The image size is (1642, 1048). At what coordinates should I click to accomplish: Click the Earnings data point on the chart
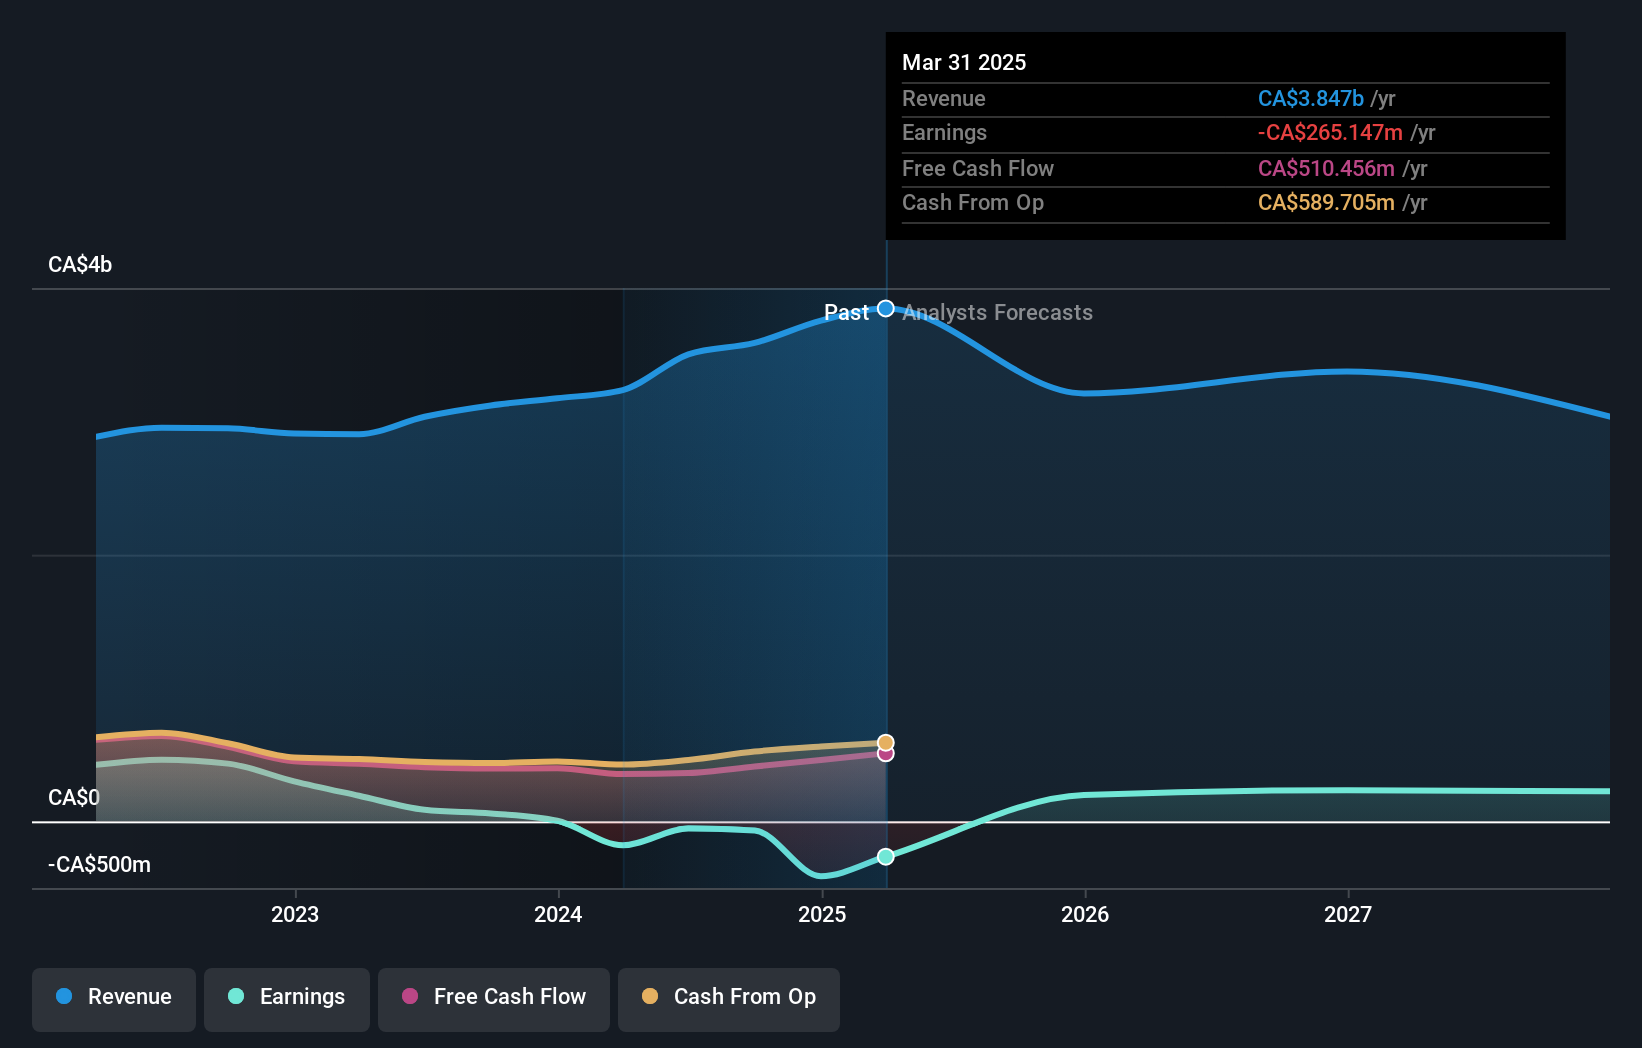886,856
